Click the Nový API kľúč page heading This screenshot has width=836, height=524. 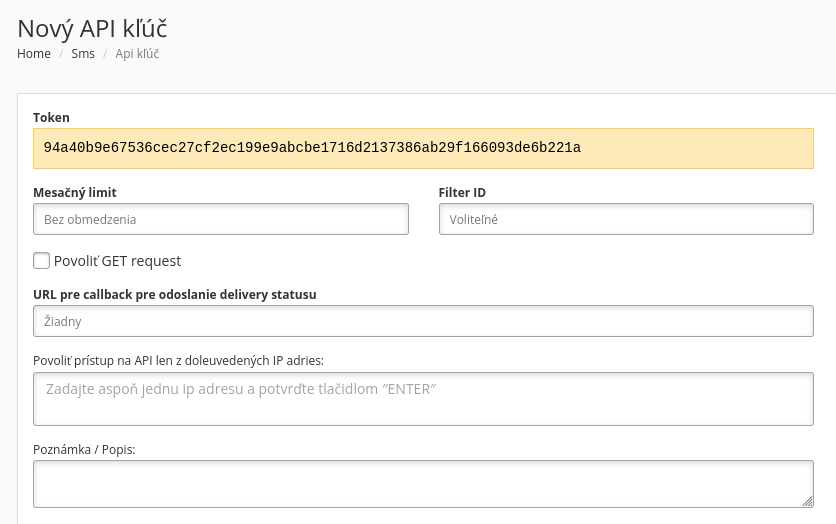[92, 25]
